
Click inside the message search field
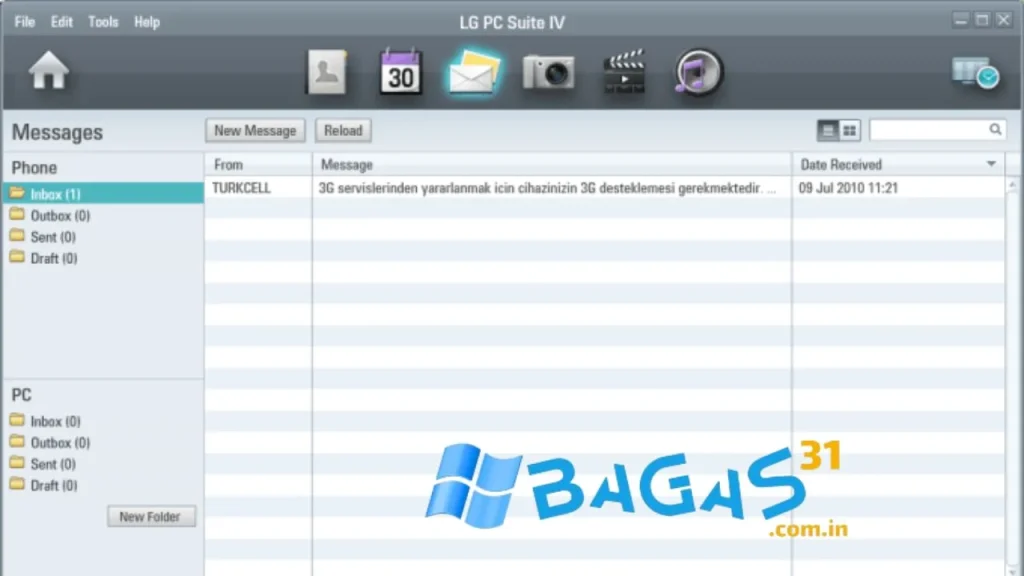pyautogui.click(x=928, y=130)
